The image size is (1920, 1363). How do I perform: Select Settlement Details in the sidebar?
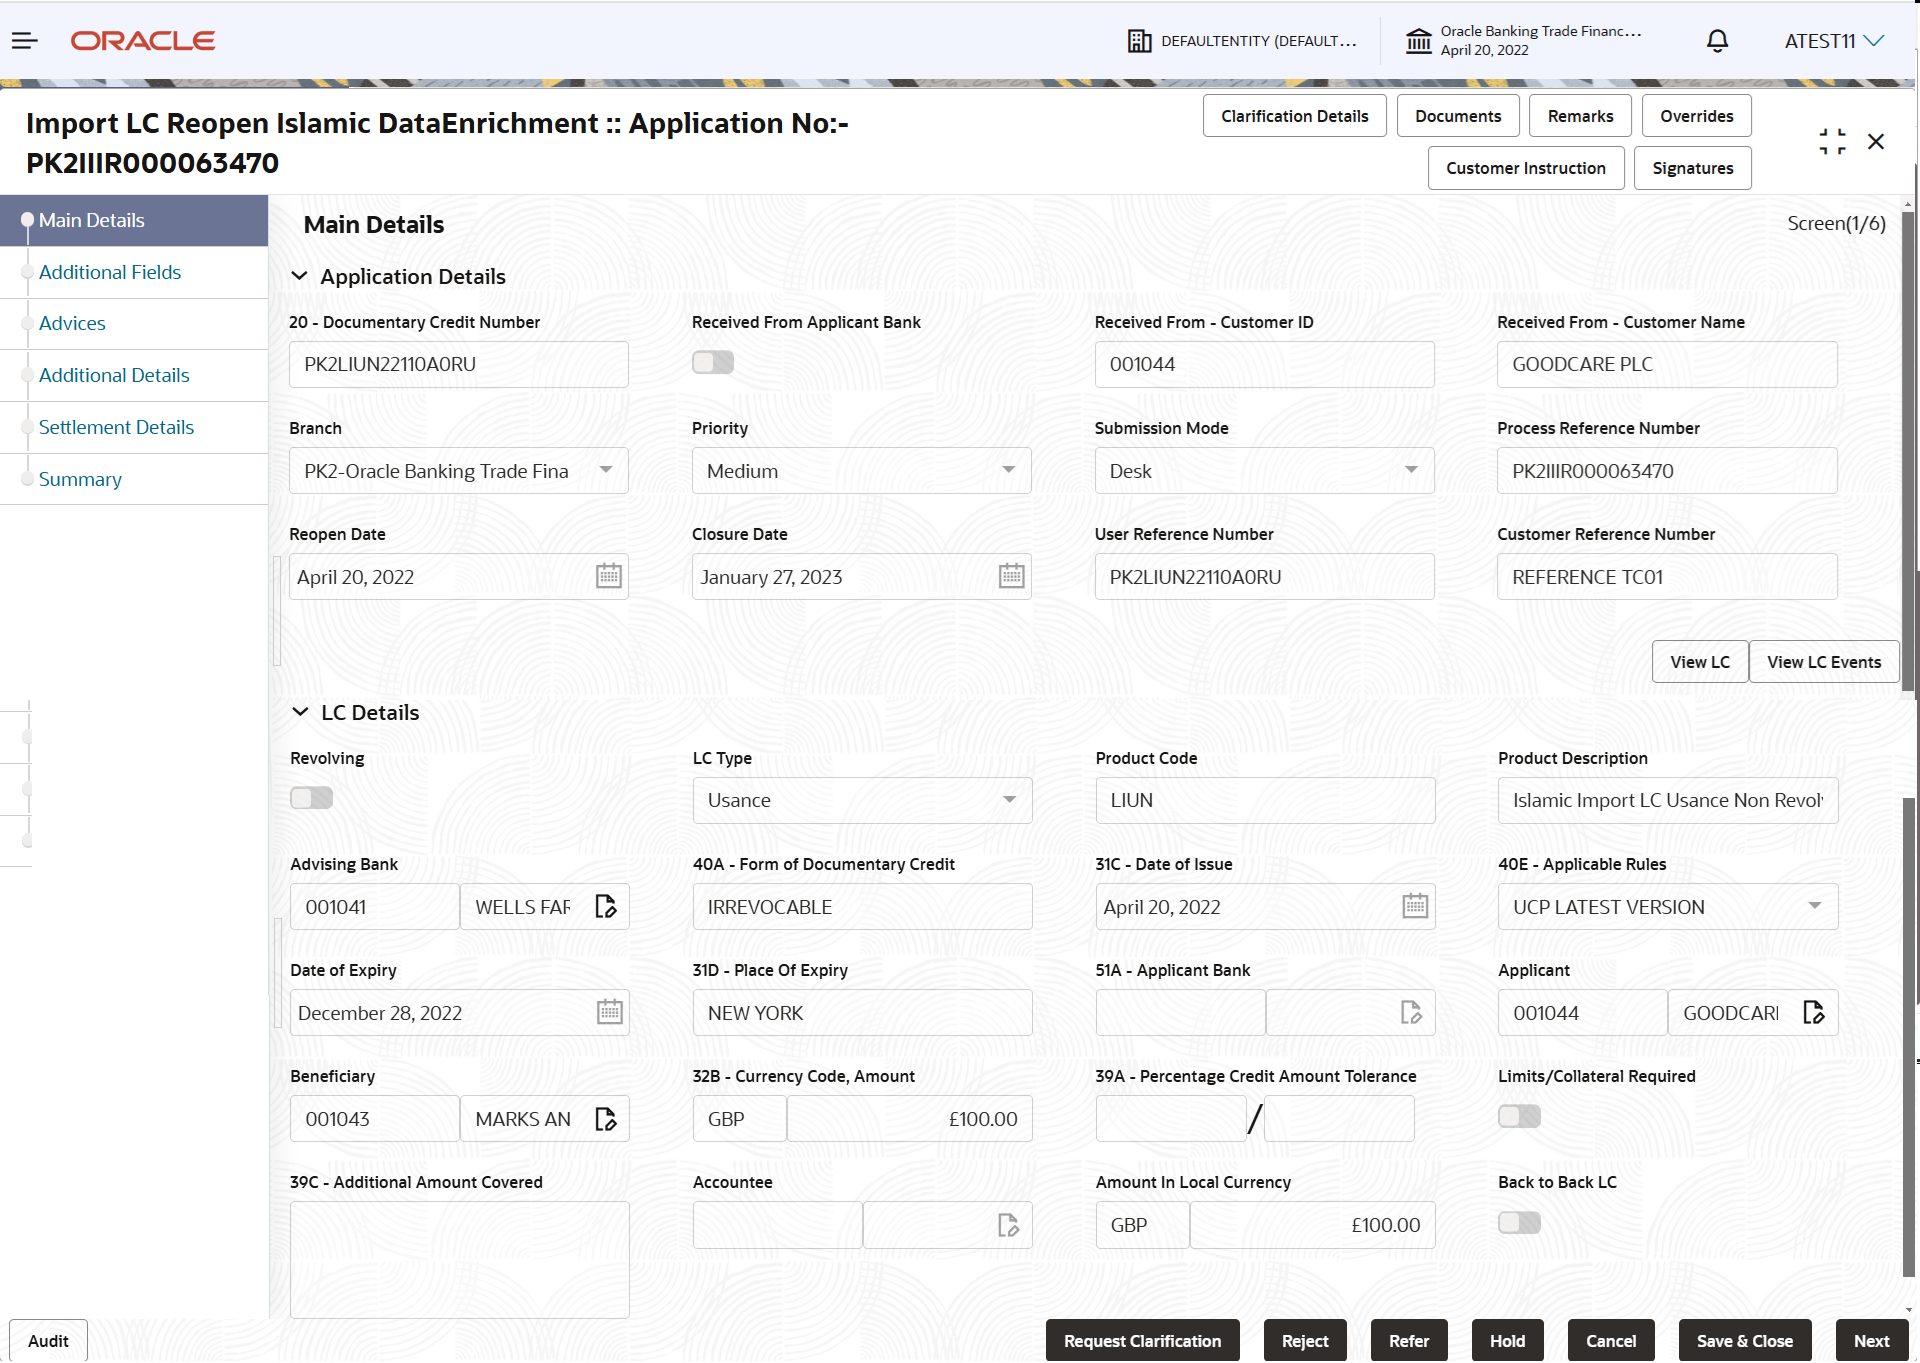click(116, 427)
